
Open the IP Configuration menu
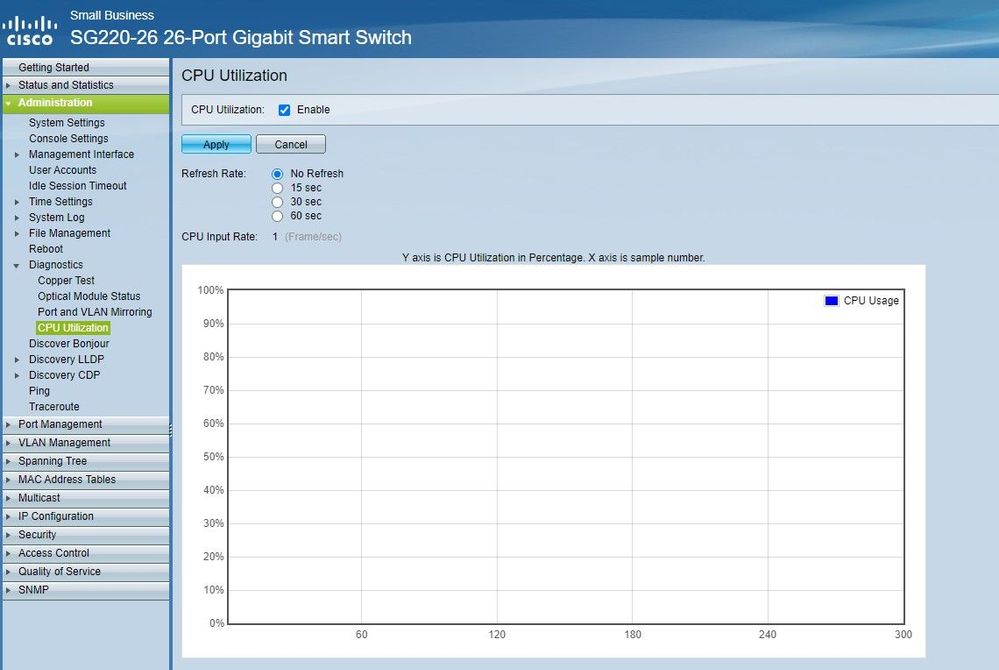pos(86,517)
